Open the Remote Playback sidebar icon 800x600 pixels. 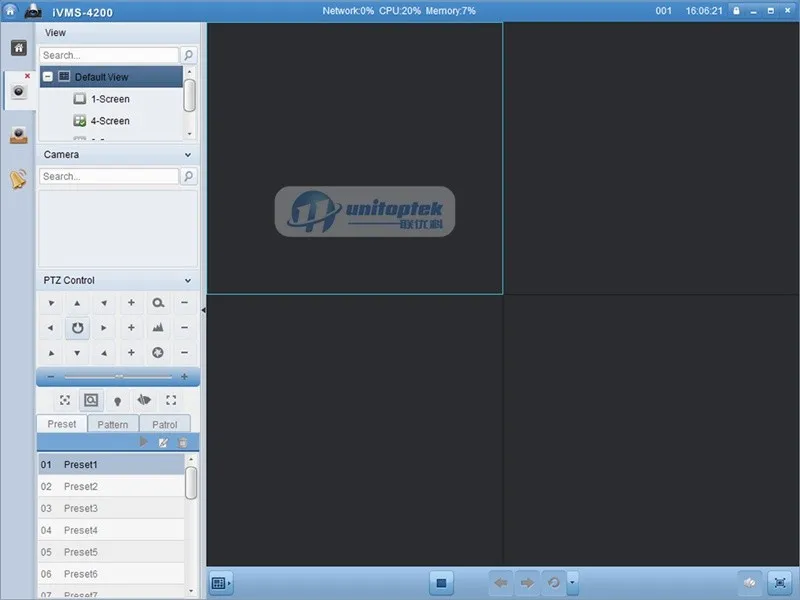pos(18,135)
